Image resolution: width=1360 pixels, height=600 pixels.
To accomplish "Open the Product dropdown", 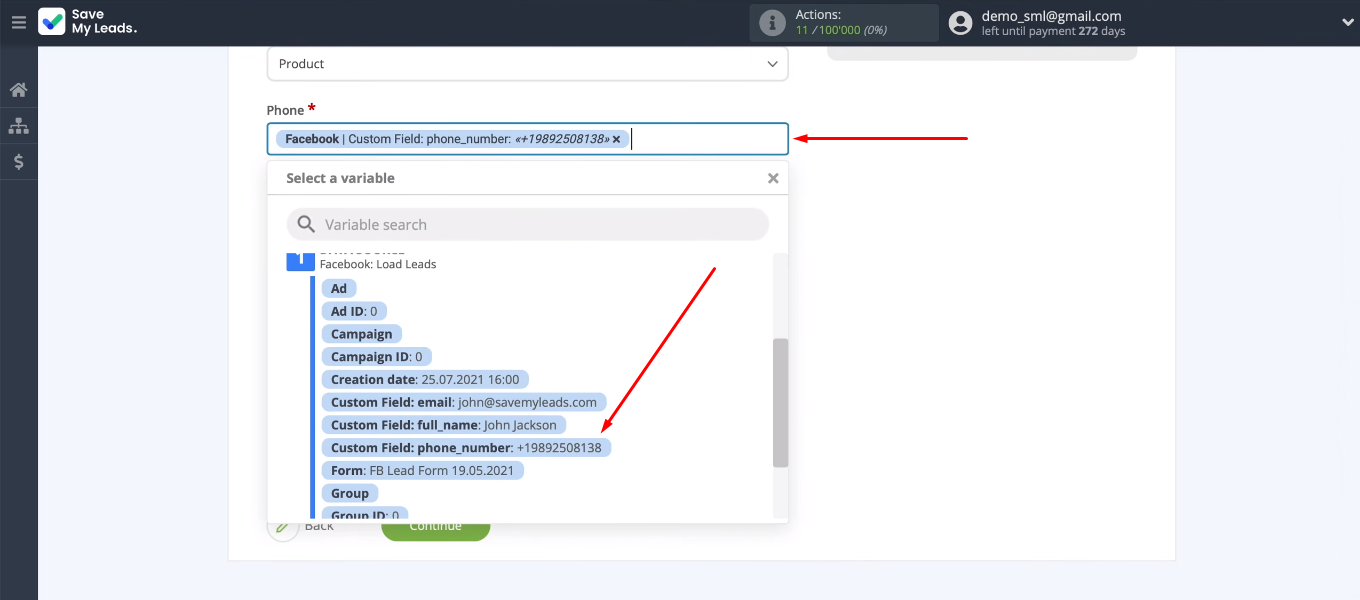I will [x=527, y=64].
